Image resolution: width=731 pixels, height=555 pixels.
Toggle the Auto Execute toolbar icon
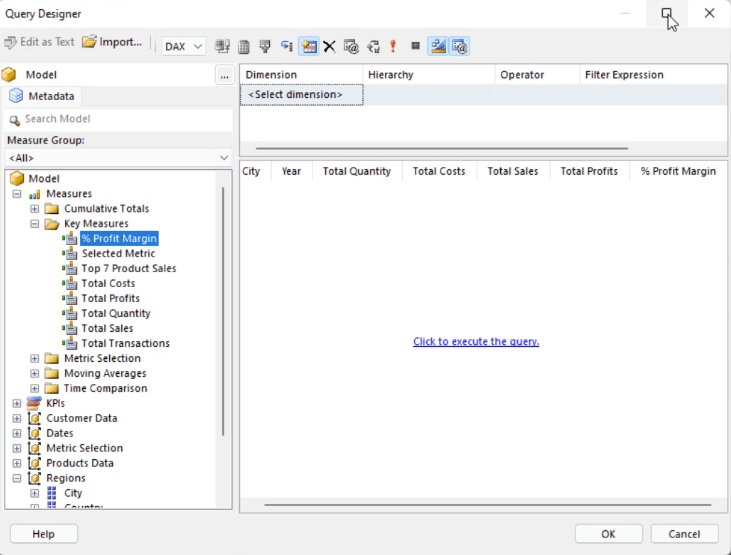click(287, 46)
